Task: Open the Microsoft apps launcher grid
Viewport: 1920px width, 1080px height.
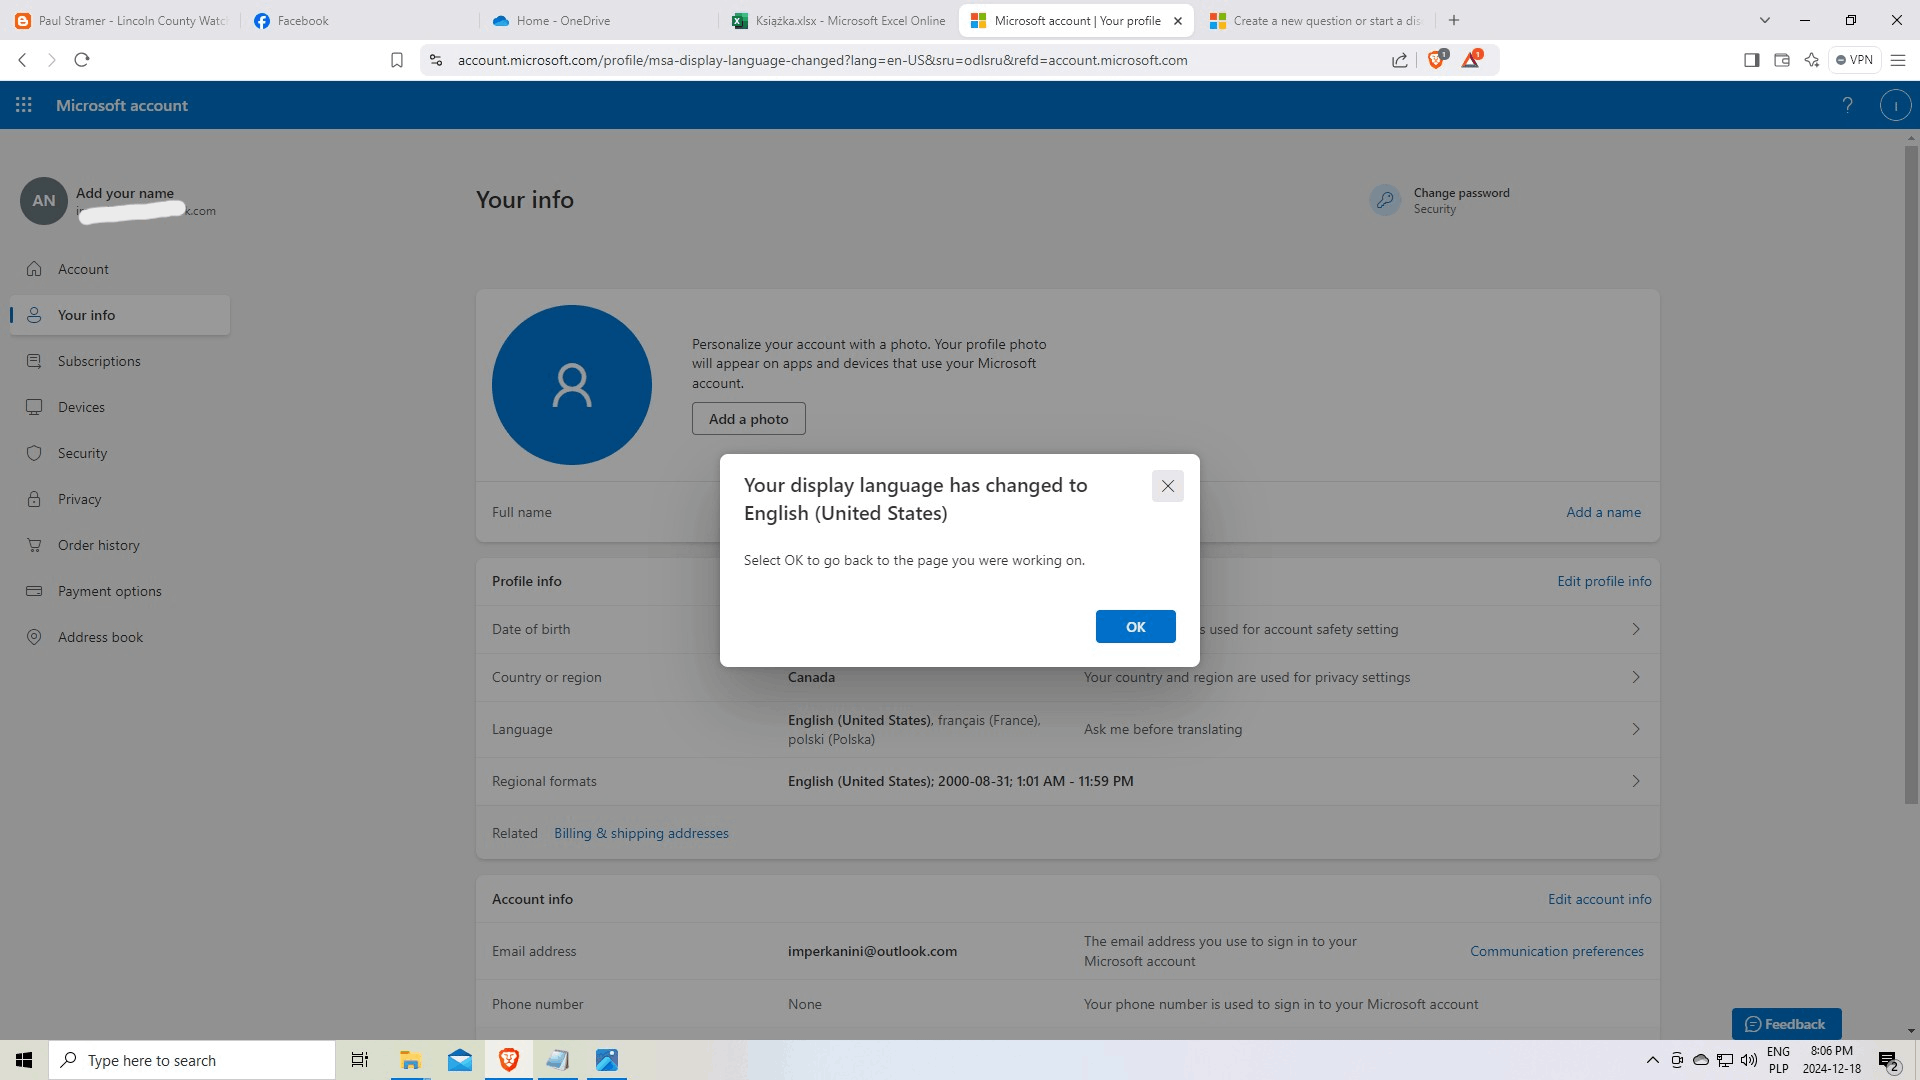Action: pos(24,105)
